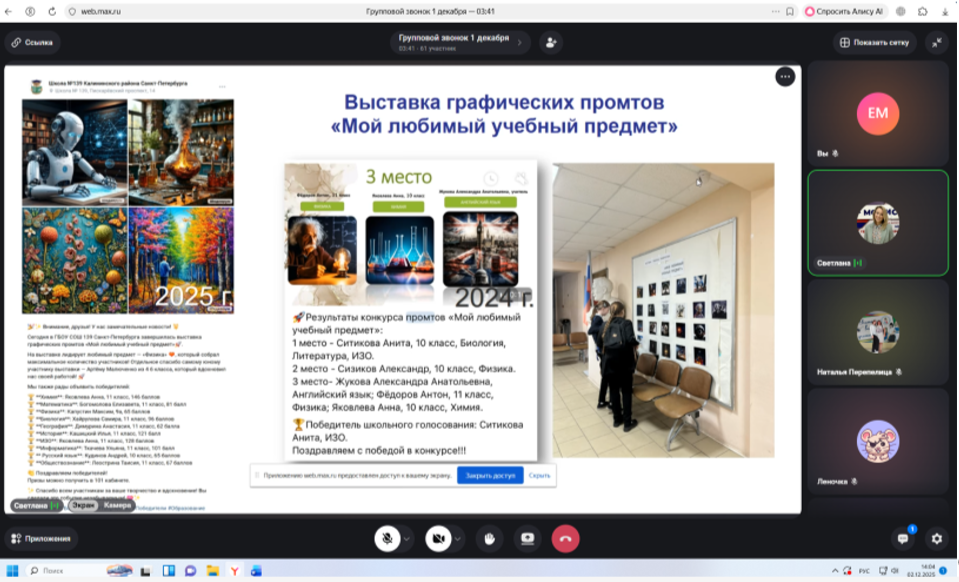Select Наталья Перепелица's participant tile
Screen dimensions: 959x582
878,333
